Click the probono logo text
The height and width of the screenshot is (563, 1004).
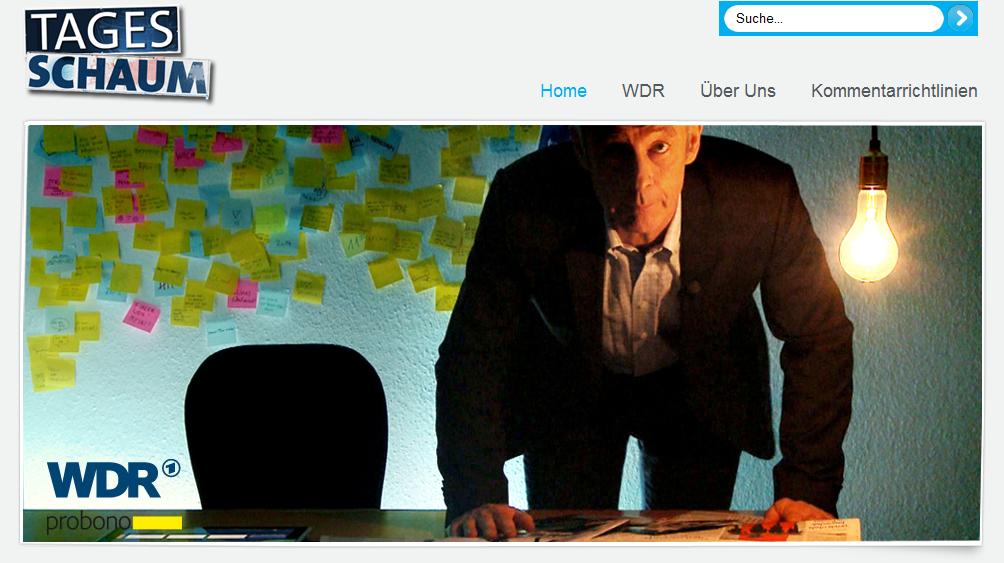(88, 522)
